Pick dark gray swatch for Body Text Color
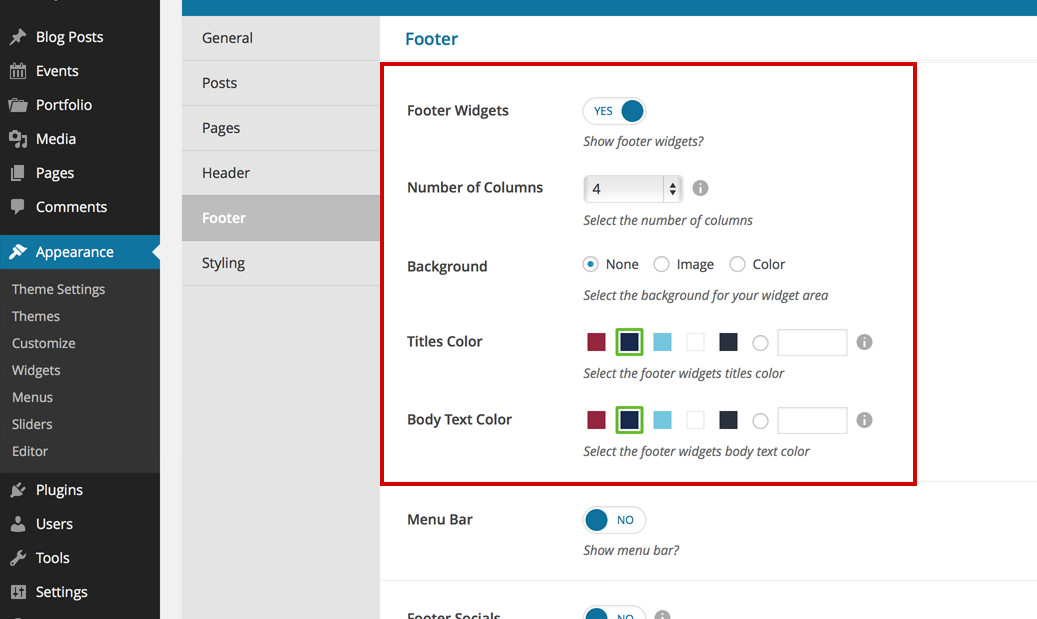 [x=728, y=420]
